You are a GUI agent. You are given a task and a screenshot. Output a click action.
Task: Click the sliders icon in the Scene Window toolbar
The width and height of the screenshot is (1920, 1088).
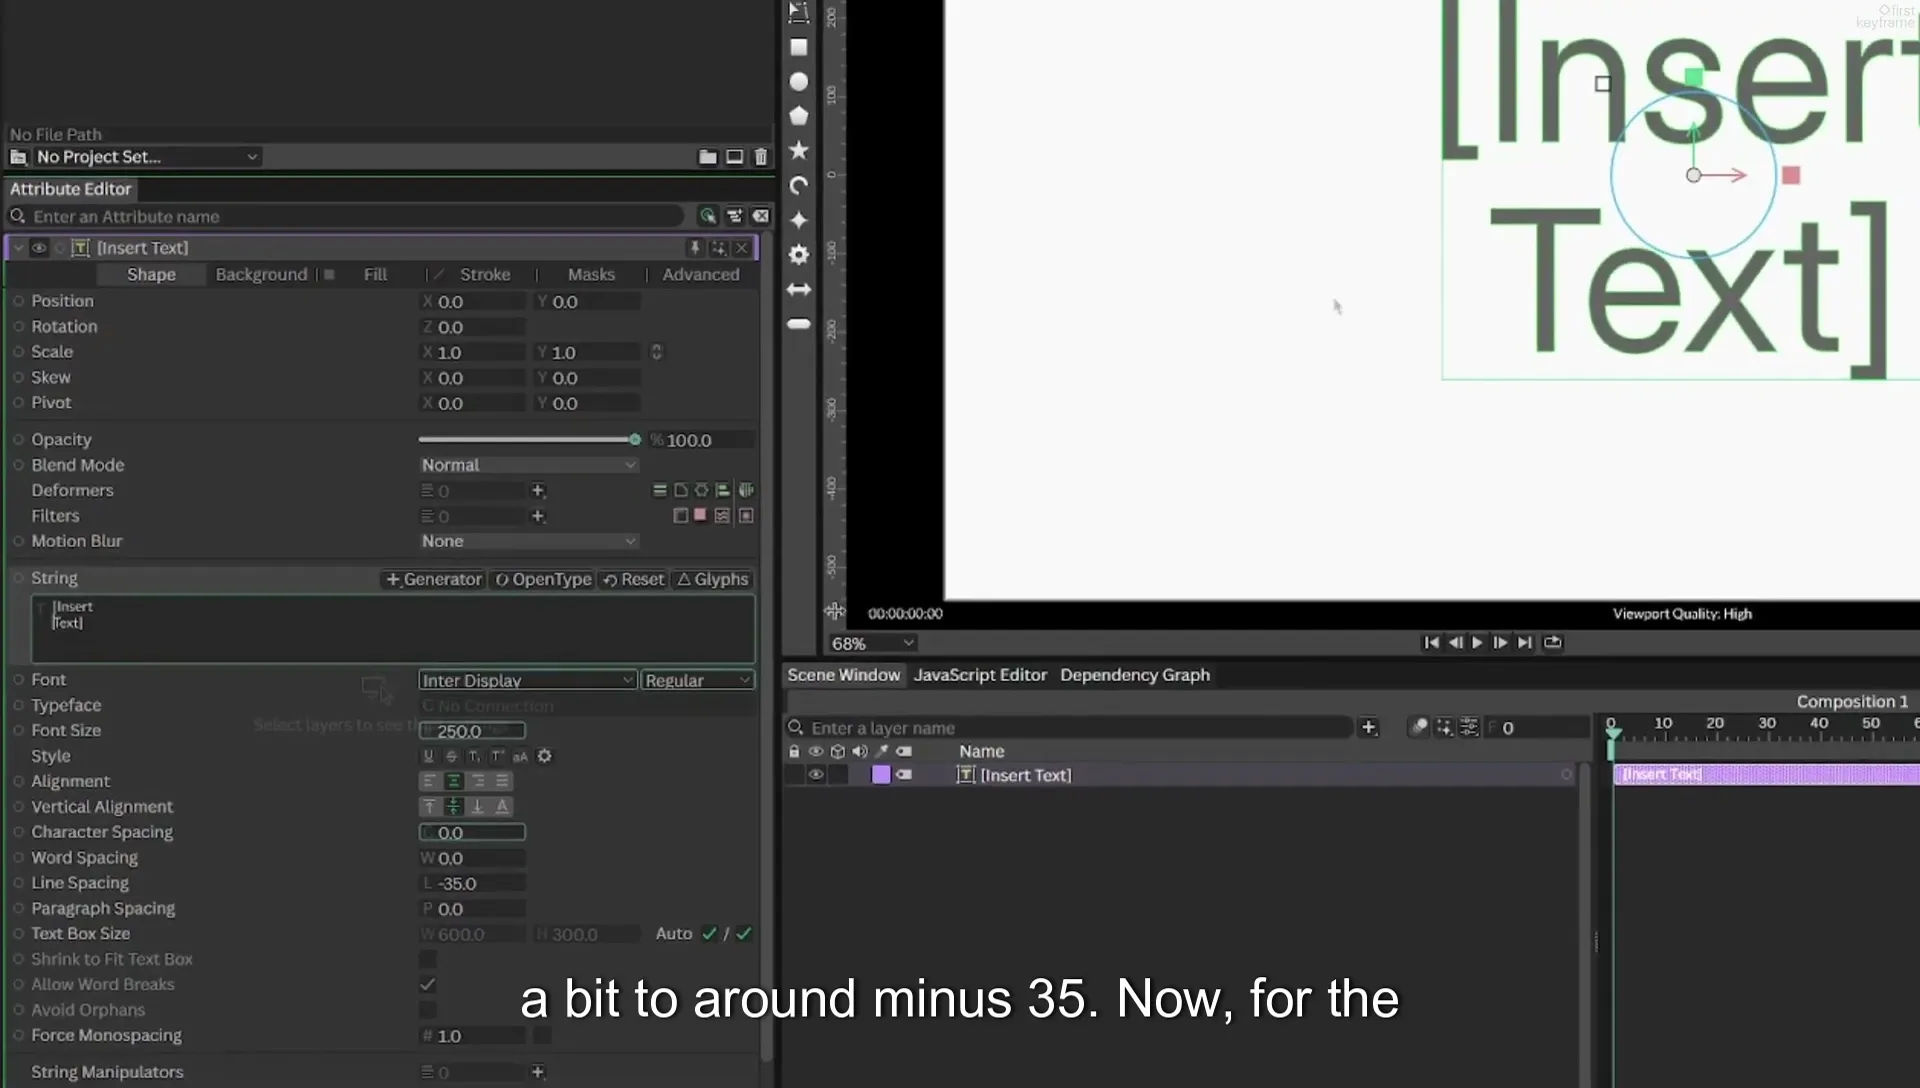click(x=1469, y=727)
